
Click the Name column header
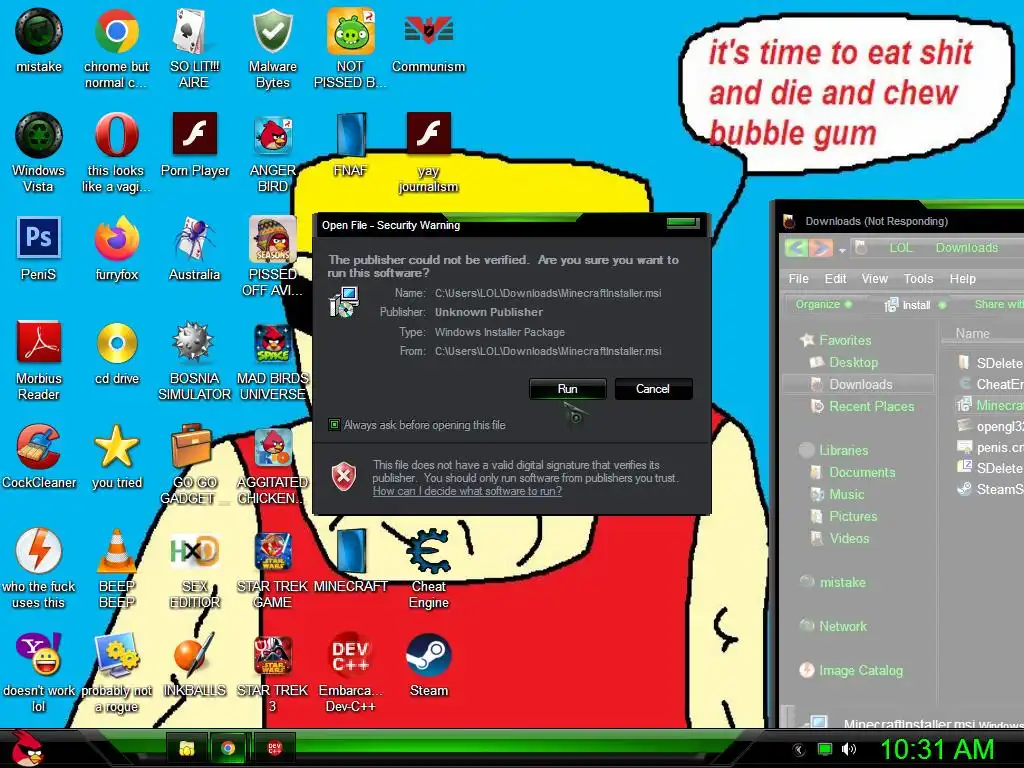tap(972, 334)
